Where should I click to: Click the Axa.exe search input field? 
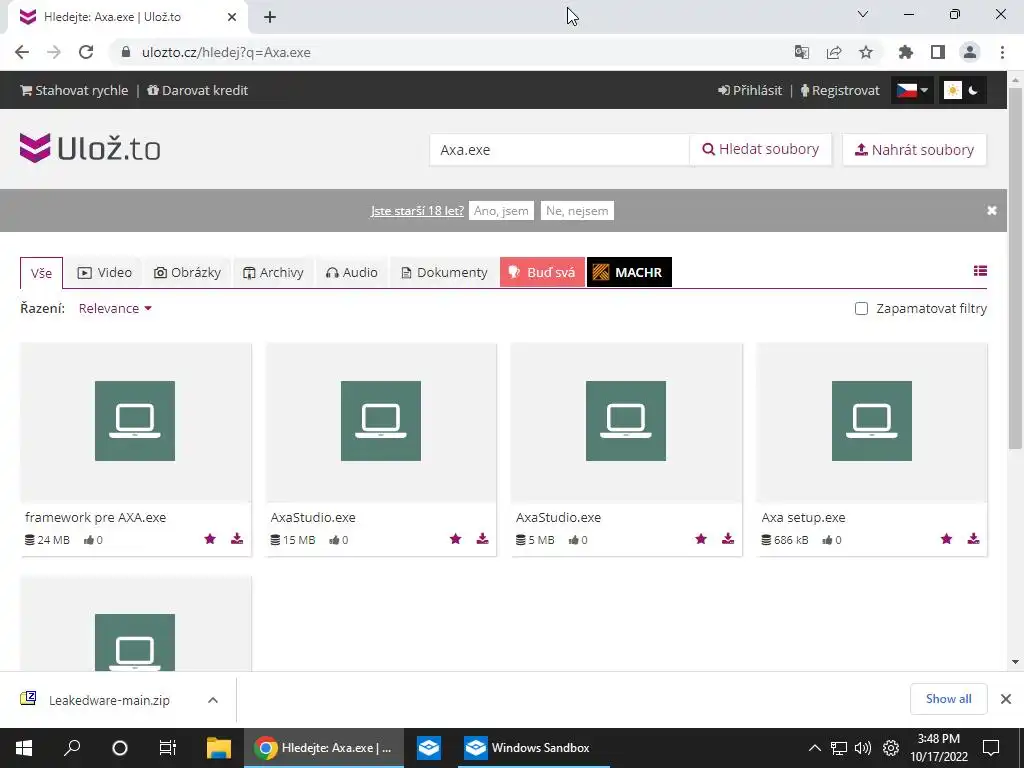coord(559,150)
